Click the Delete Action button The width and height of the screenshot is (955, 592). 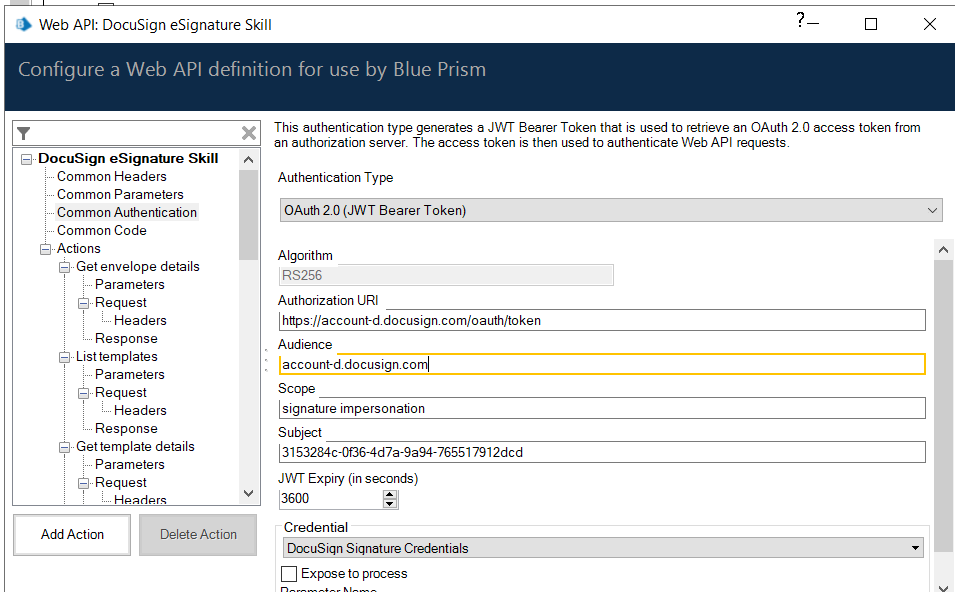(x=198, y=535)
